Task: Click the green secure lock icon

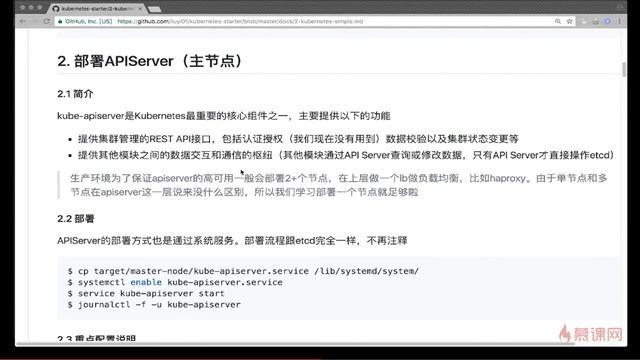Action: pyautogui.click(x=60, y=21)
